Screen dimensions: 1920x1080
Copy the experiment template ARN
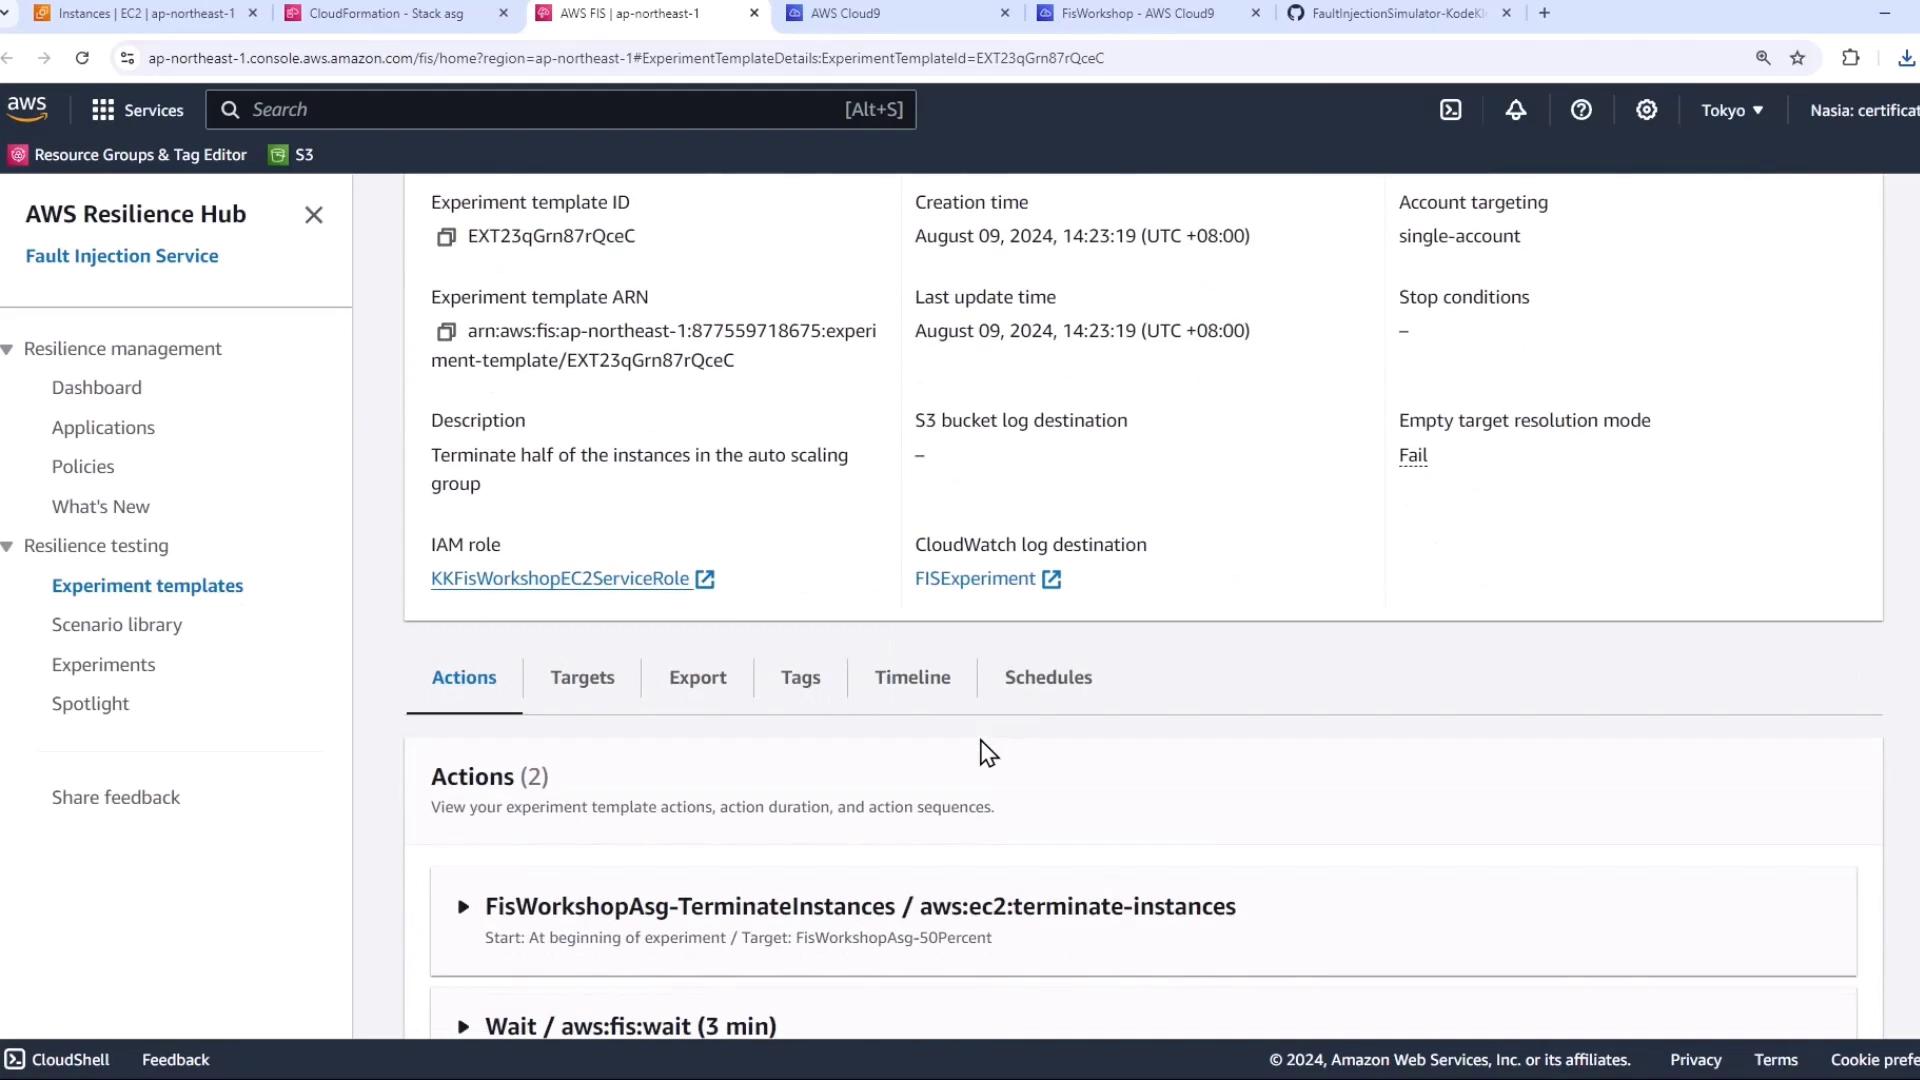[446, 332]
